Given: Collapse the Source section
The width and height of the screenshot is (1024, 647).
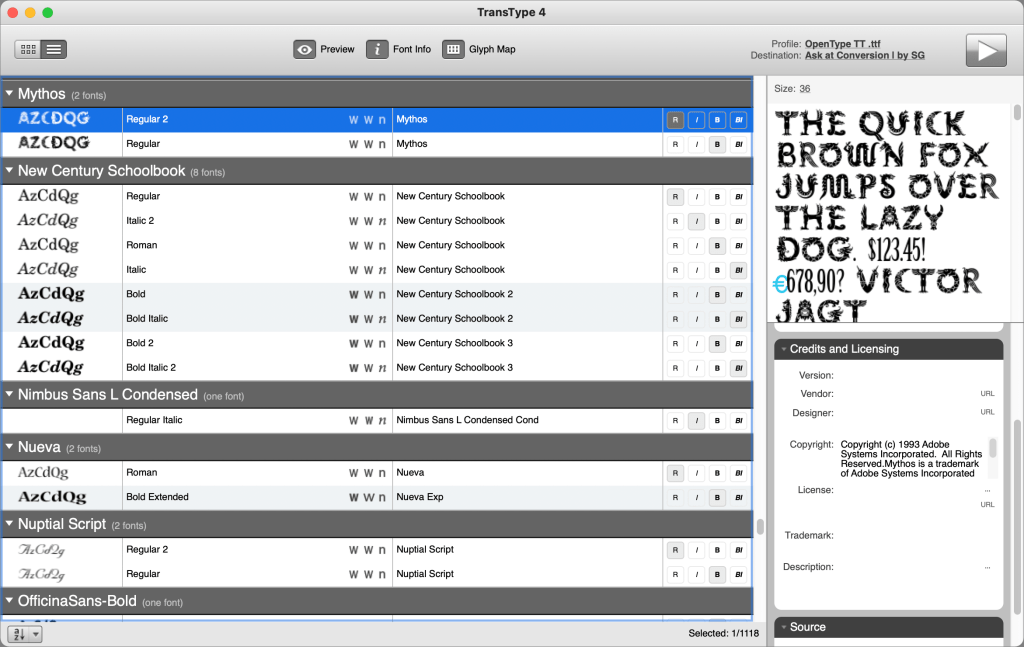Looking at the screenshot, I should click(784, 627).
